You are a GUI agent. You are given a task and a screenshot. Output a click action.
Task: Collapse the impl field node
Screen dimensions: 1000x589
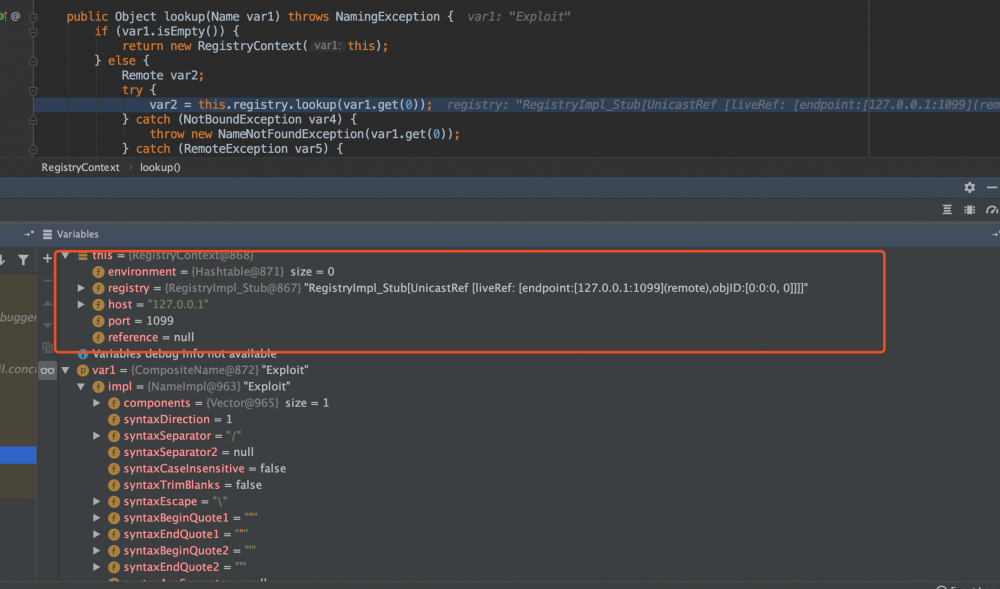tap(81, 386)
